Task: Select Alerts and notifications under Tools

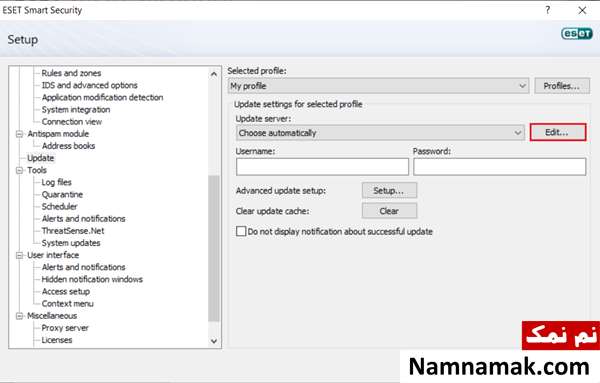Action: pyautogui.click(x=83, y=219)
